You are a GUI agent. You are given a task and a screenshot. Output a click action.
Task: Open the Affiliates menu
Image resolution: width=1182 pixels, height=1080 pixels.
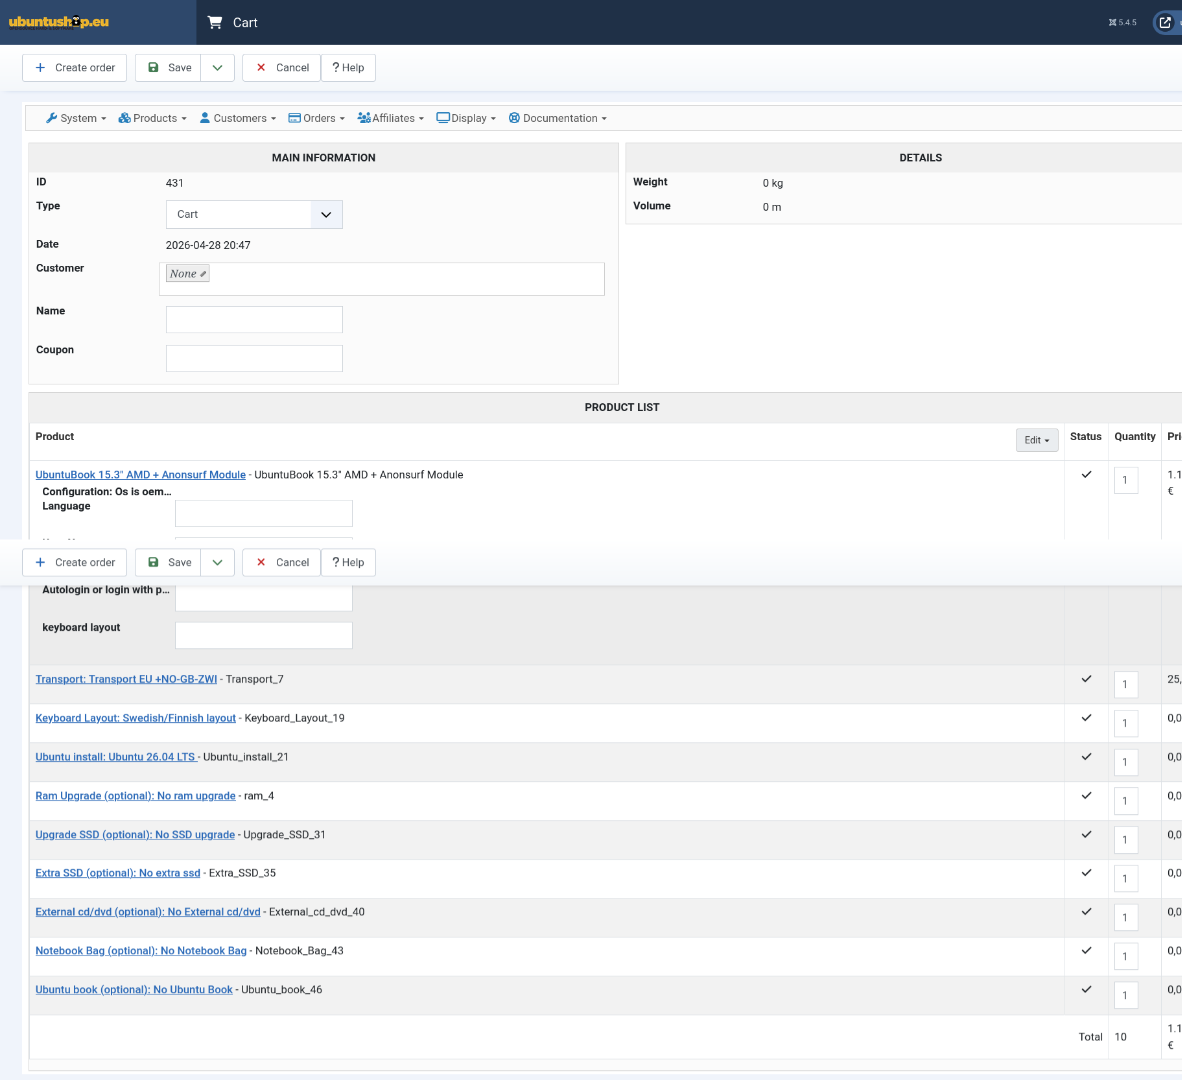point(390,118)
